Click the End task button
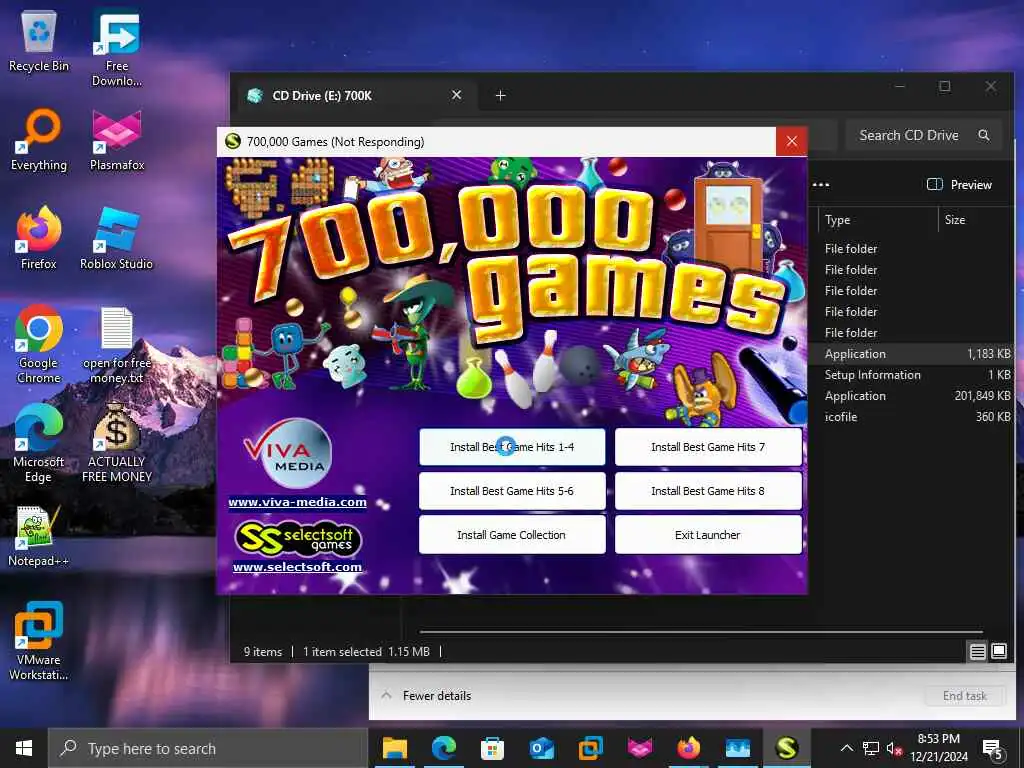Screen dimensions: 1024x768 (x=965, y=696)
